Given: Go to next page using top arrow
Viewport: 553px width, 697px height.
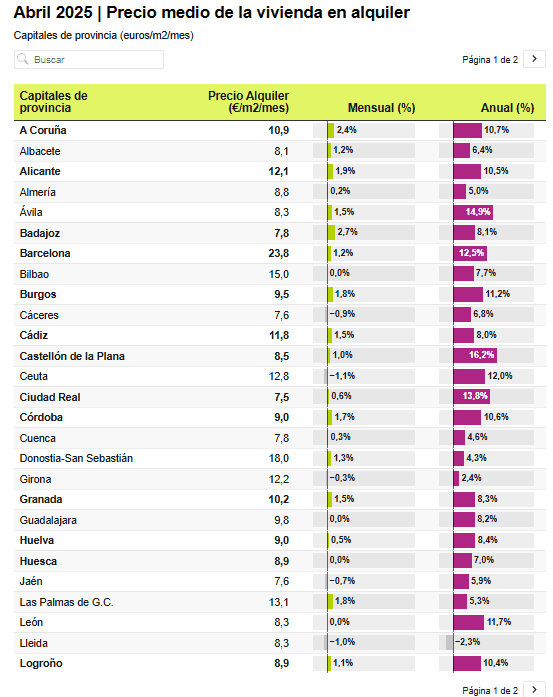Looking at the screenshot, I should pyautogui.click(x=534, y=59).
